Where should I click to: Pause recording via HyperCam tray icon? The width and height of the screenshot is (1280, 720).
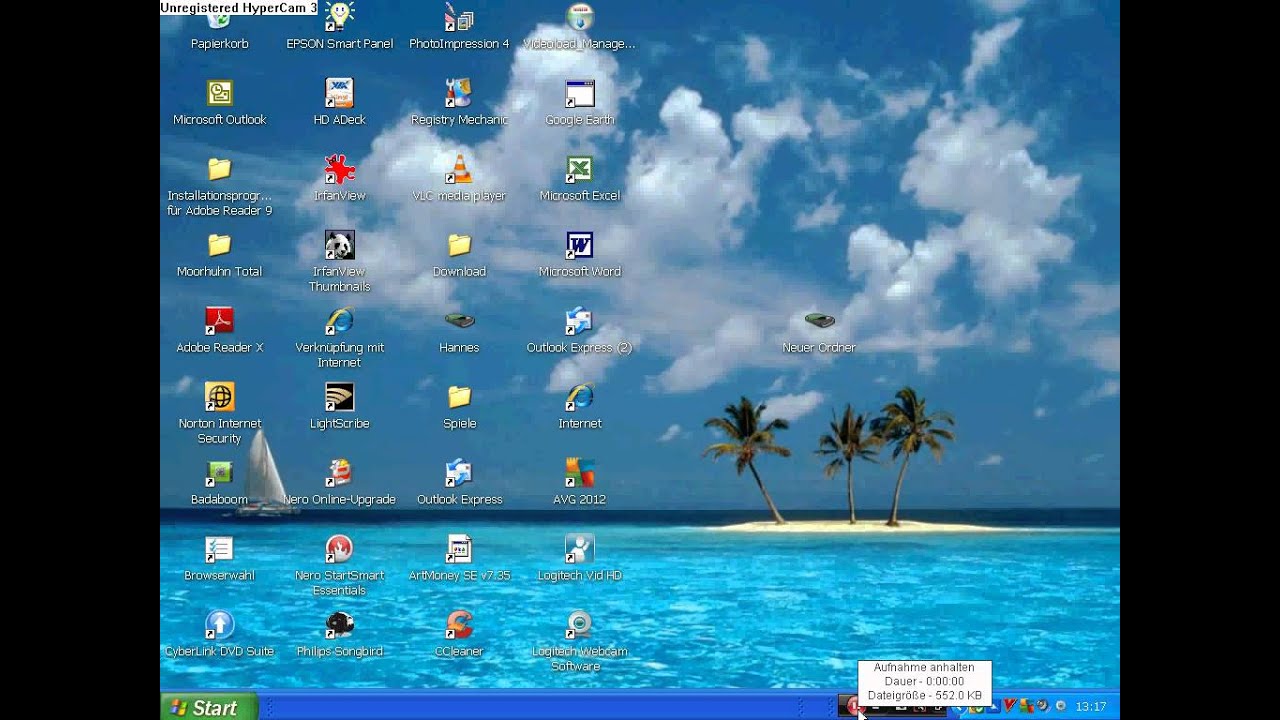point(854,706)
